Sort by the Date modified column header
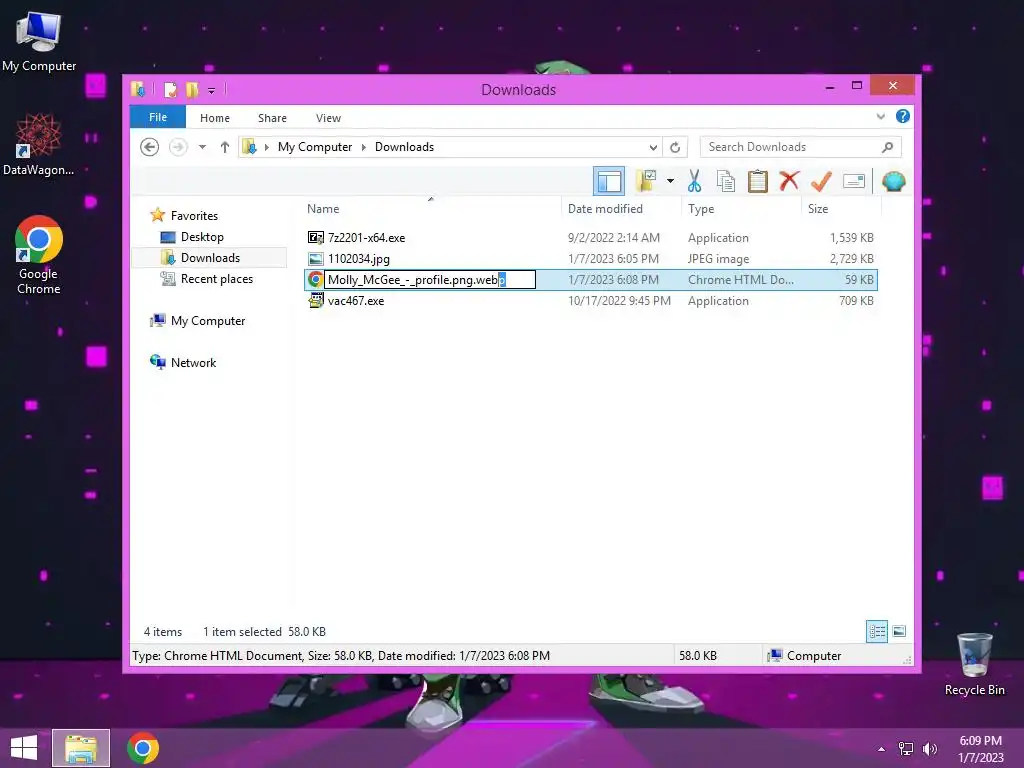Viewport: 1024px width, 768px height. pyautogui.click(x=605, y=208)
